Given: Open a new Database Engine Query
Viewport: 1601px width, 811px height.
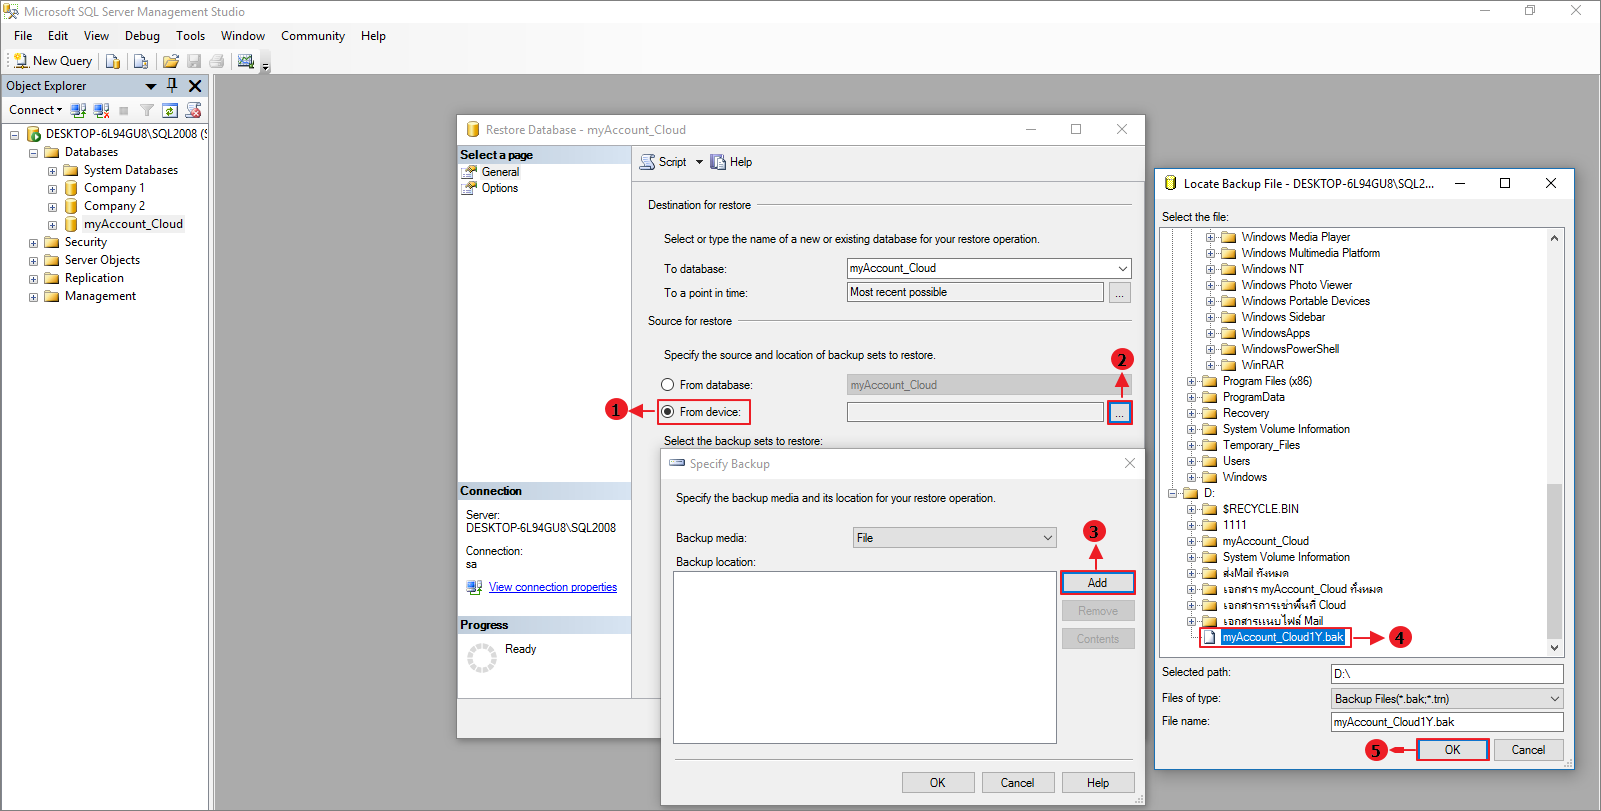Looking at the screenshot, I should [x=113, y=61].
